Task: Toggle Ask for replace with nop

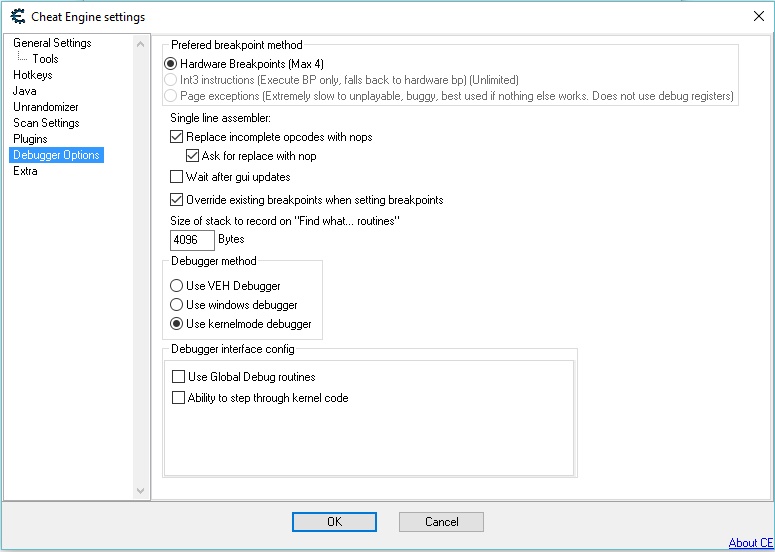Action: pos(194,156)
